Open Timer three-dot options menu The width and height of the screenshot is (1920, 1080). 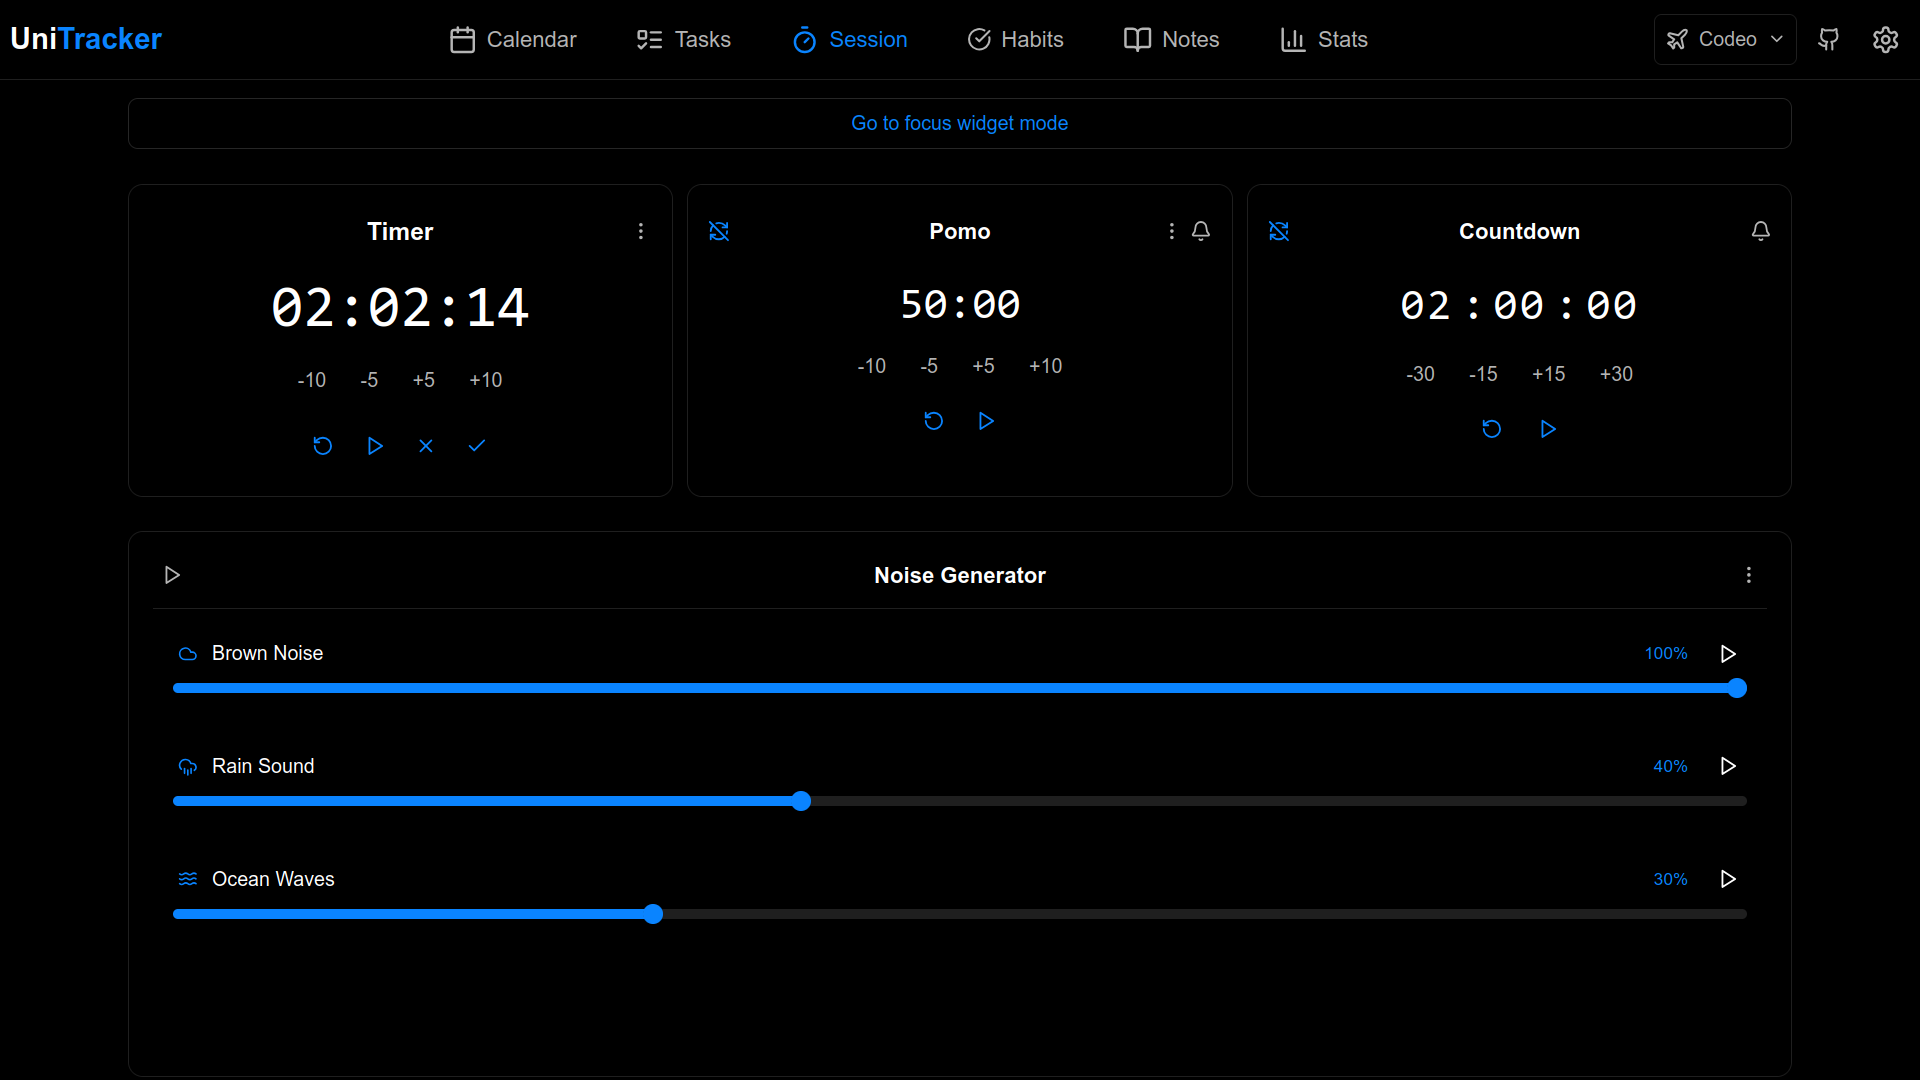641,231
